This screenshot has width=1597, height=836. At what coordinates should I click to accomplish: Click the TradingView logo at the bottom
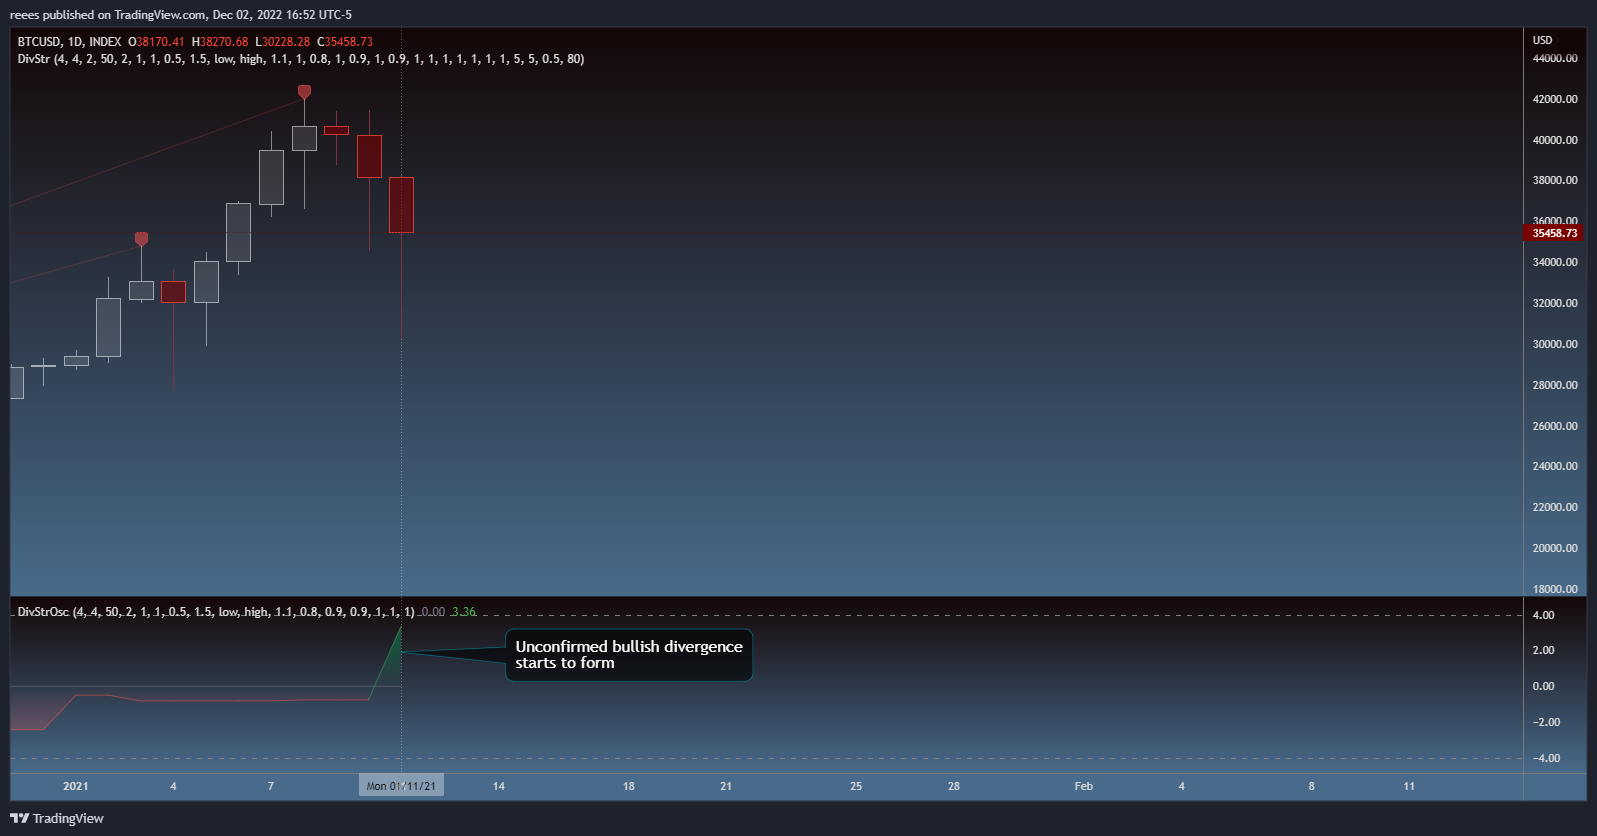pos(57,818)
